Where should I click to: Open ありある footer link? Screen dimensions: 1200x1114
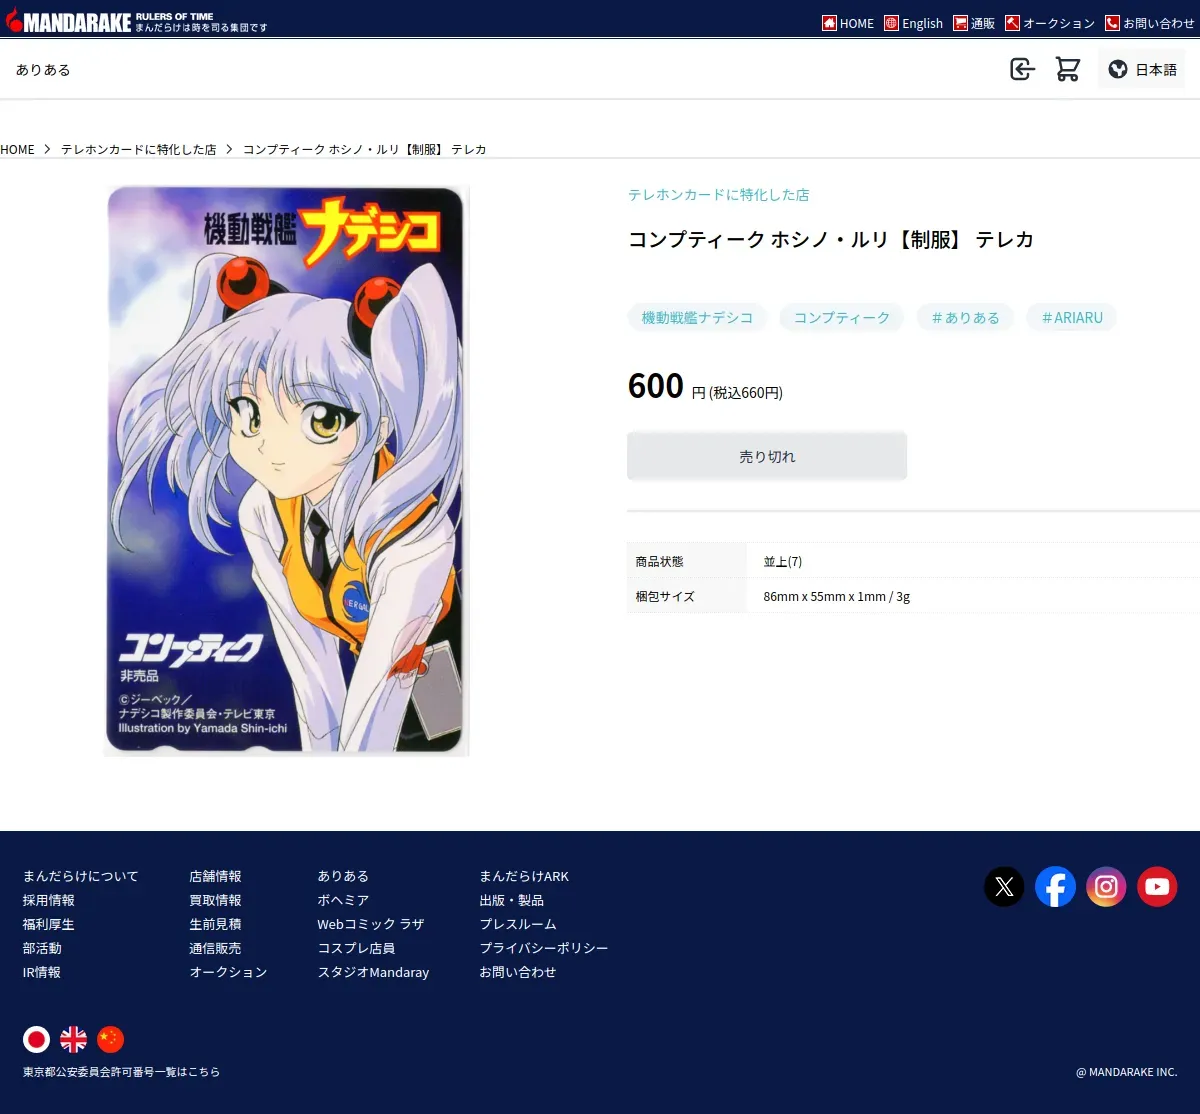click(x=343, y=876)
